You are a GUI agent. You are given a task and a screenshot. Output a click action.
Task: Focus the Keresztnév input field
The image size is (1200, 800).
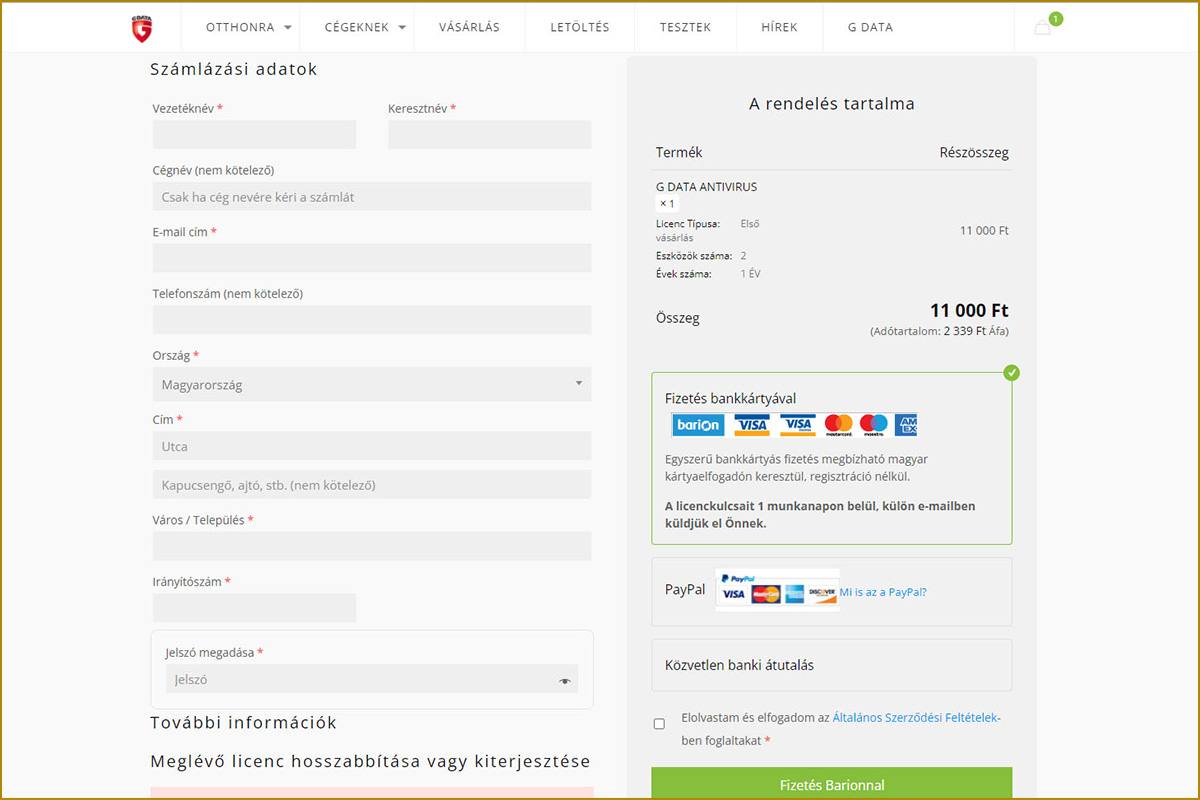tap(490, 134)
